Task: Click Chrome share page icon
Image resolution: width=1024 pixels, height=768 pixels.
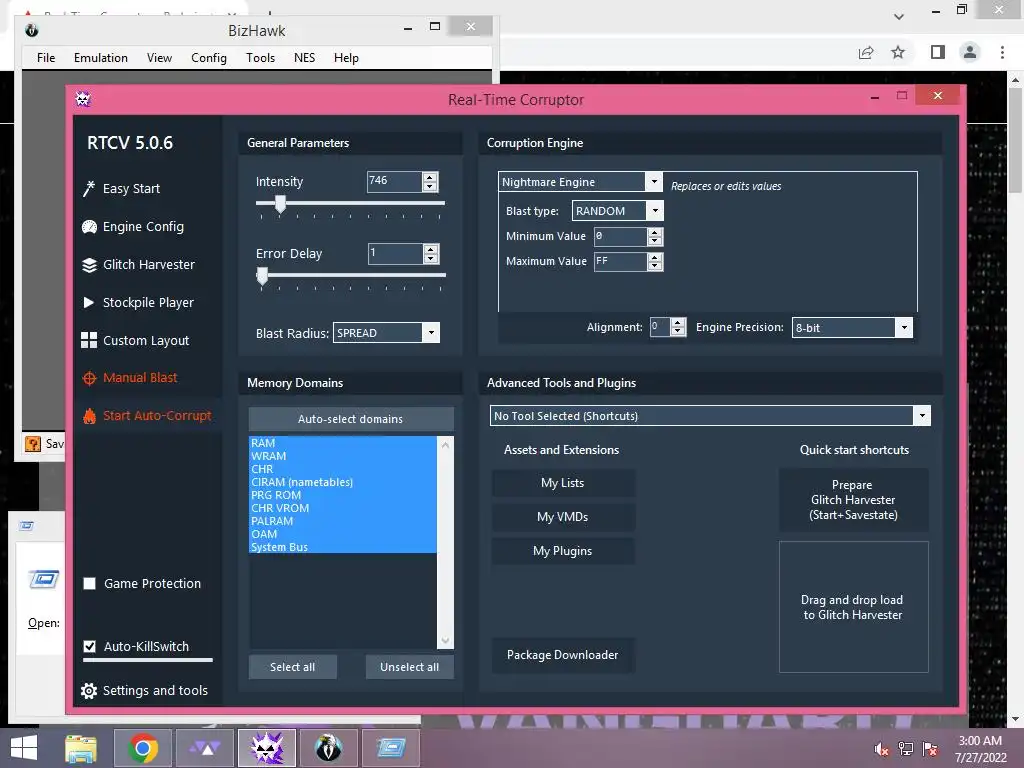Action: pyautogui.click(x=866, y=52)
